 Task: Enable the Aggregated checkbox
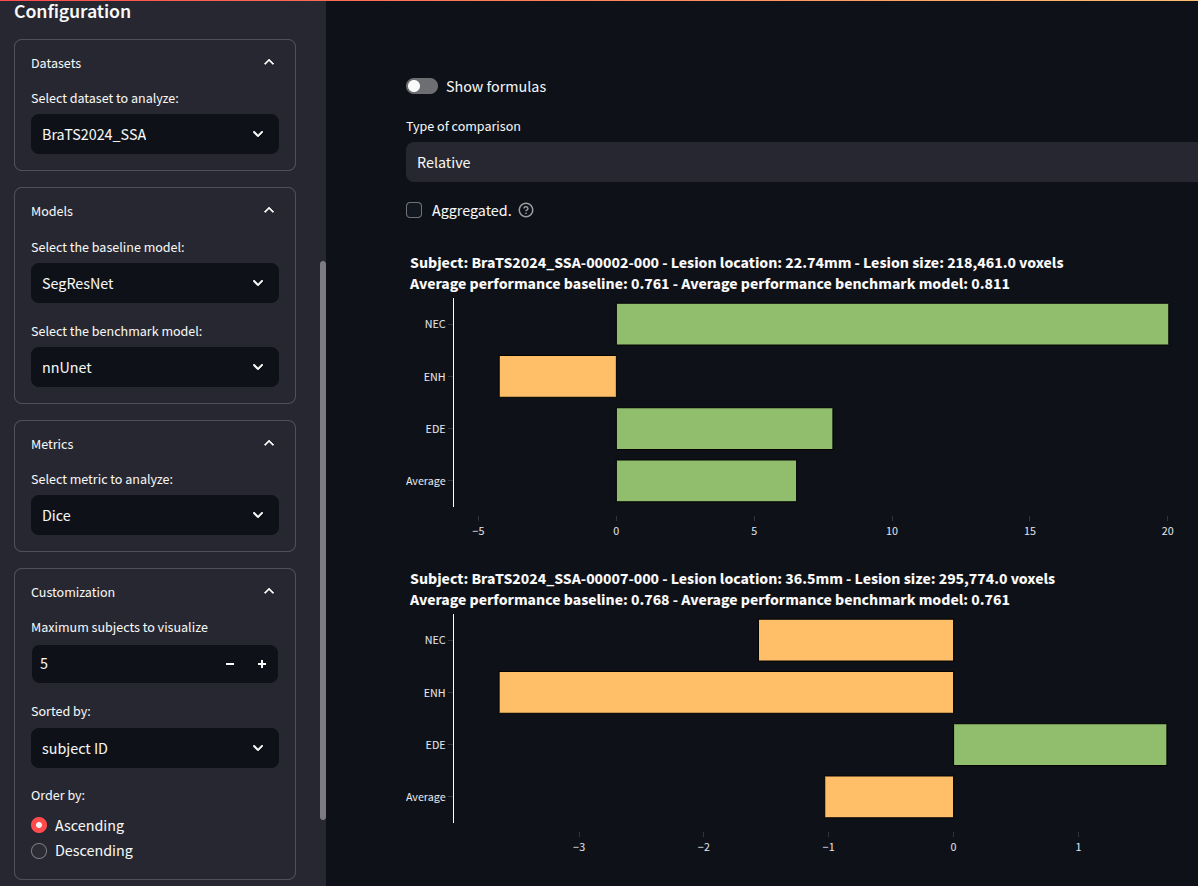tap(414, 211)
